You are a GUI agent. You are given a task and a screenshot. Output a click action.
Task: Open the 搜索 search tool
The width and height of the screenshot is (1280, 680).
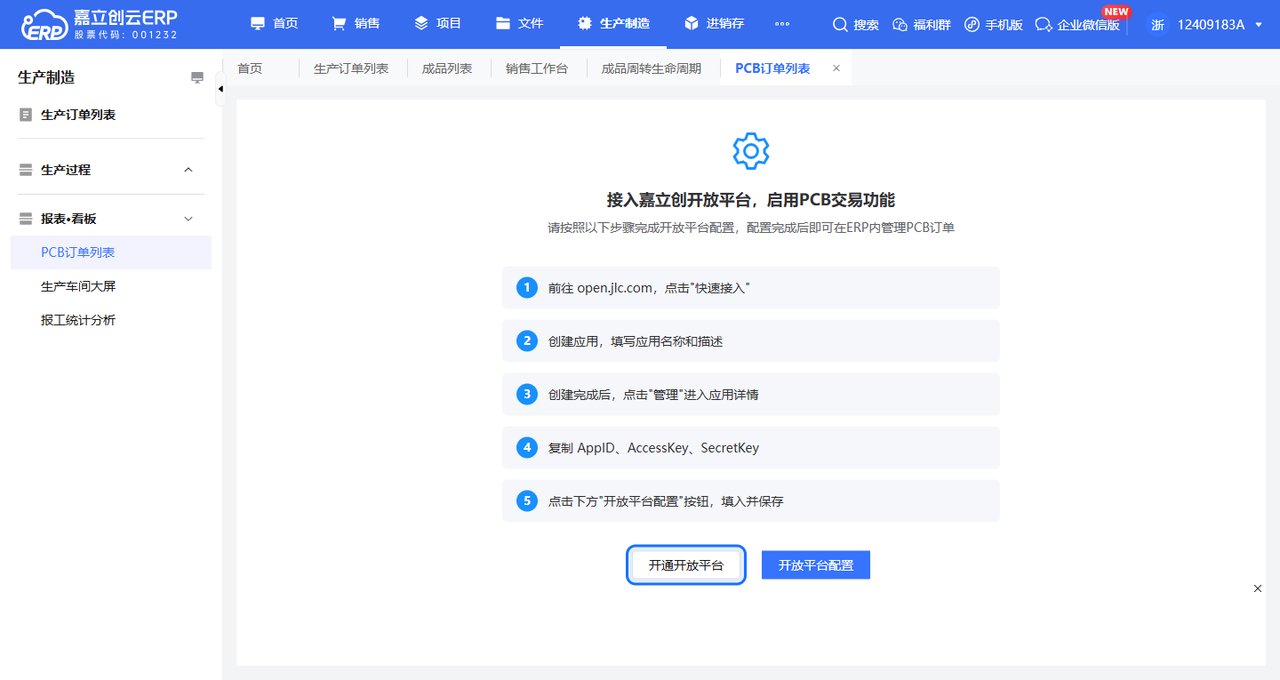point(856,24)
